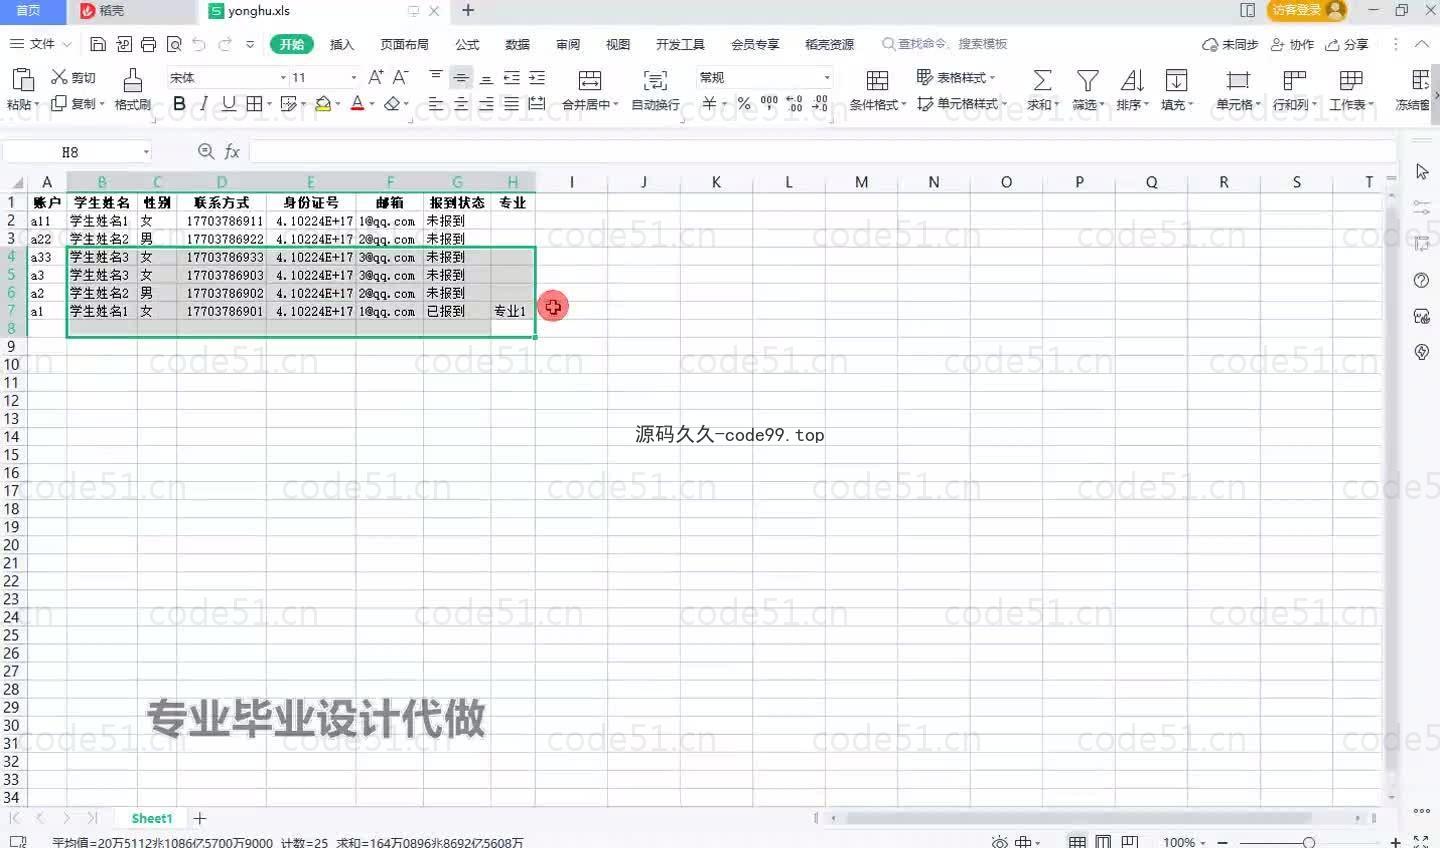This screenshot has height=848, width=1440.
Task: Click the thousands separator icon
Action: coord(769,103)
